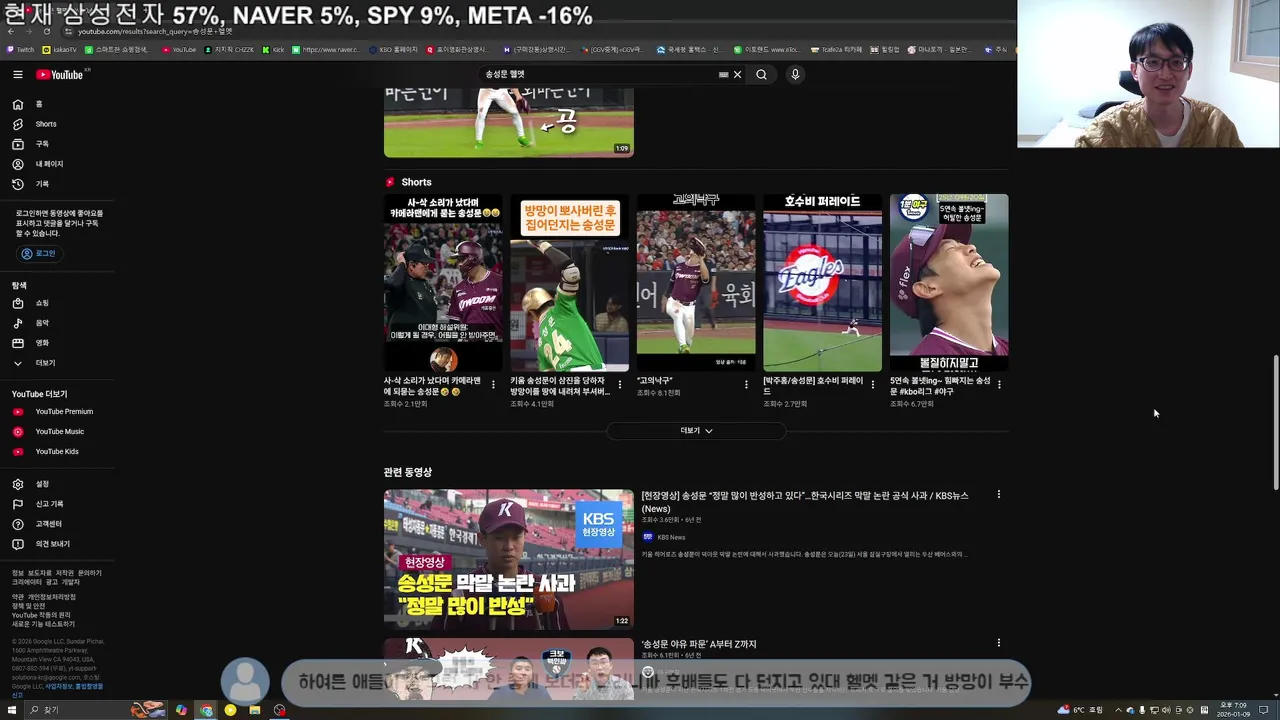Click the YouTube logo
The width and height of the screenshot is (1280, 720).
62,74
